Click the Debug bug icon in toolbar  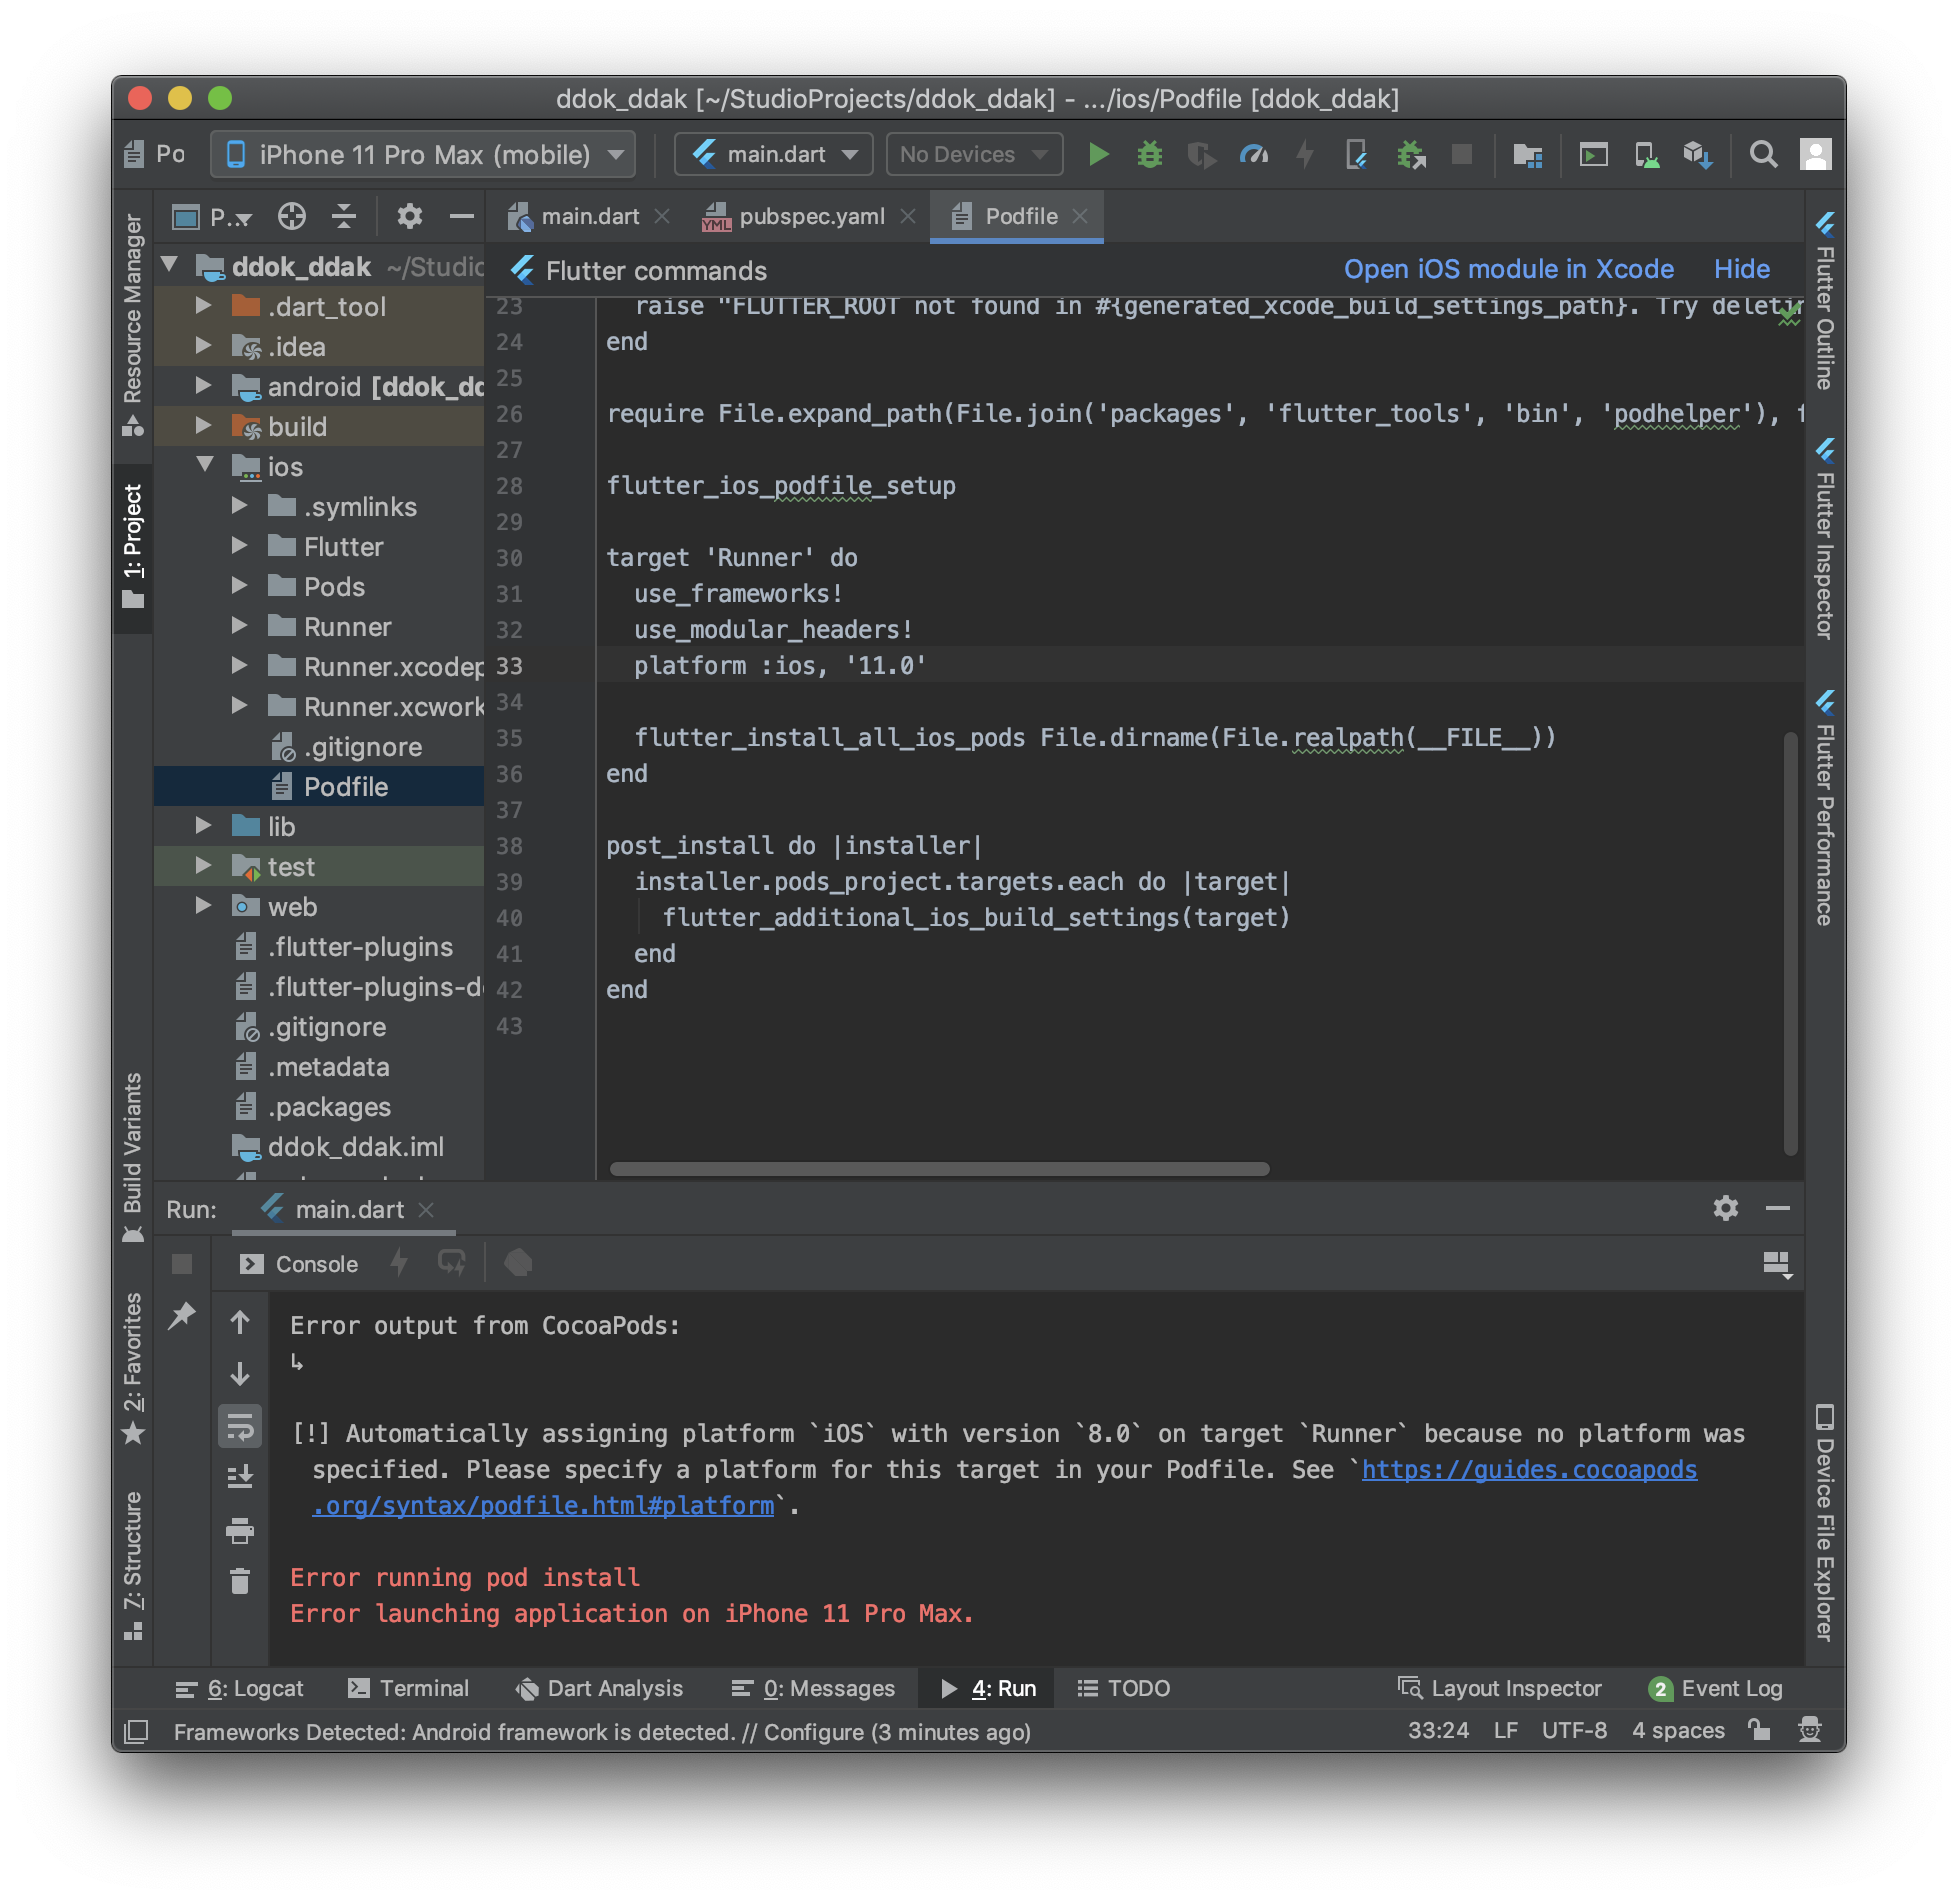1149,154
